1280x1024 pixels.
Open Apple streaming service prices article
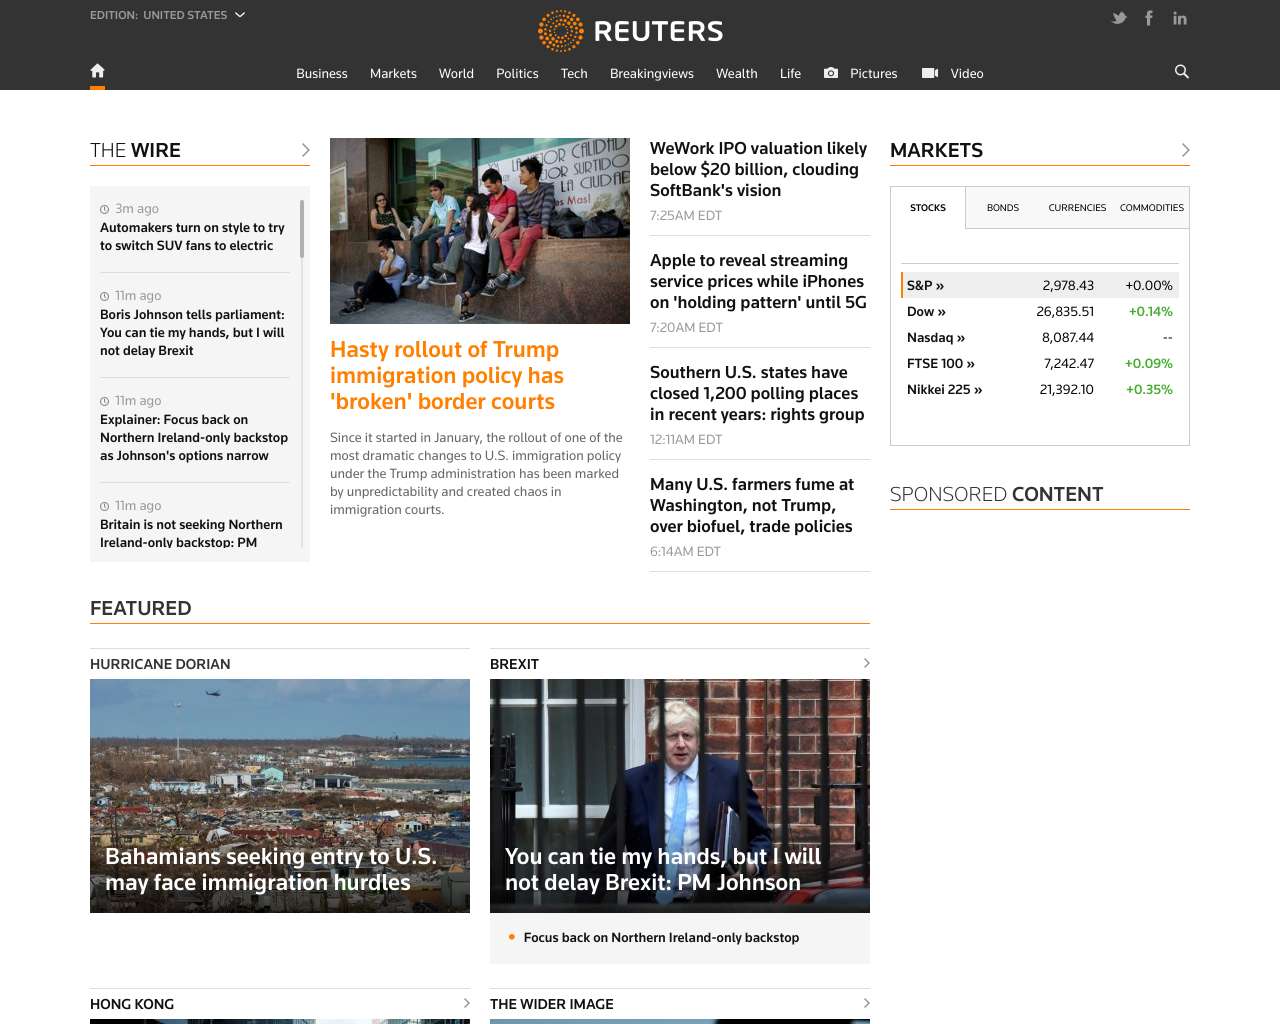758,281
